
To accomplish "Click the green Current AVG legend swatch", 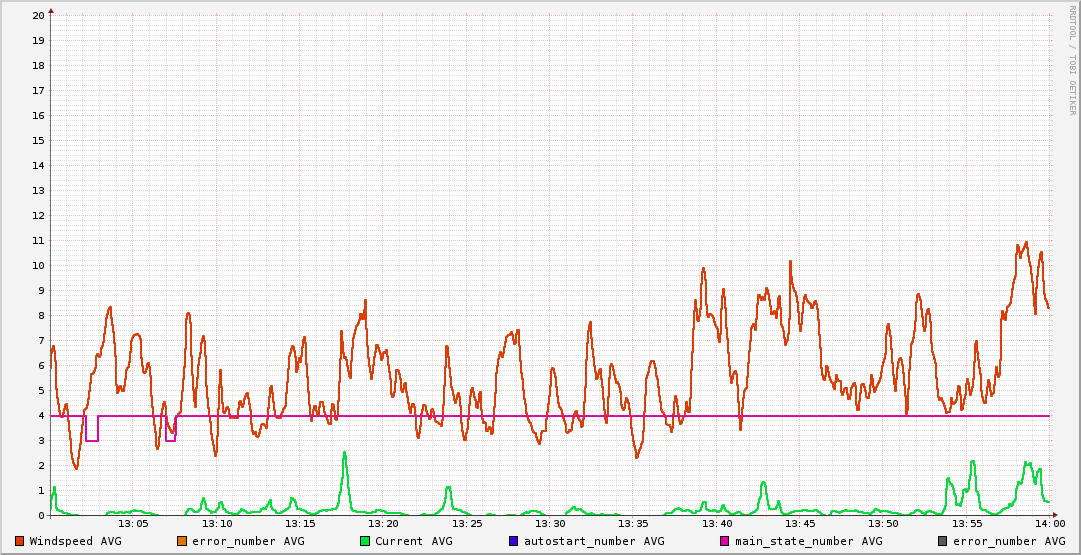I will pyautogui.click(x=365, y=541).
